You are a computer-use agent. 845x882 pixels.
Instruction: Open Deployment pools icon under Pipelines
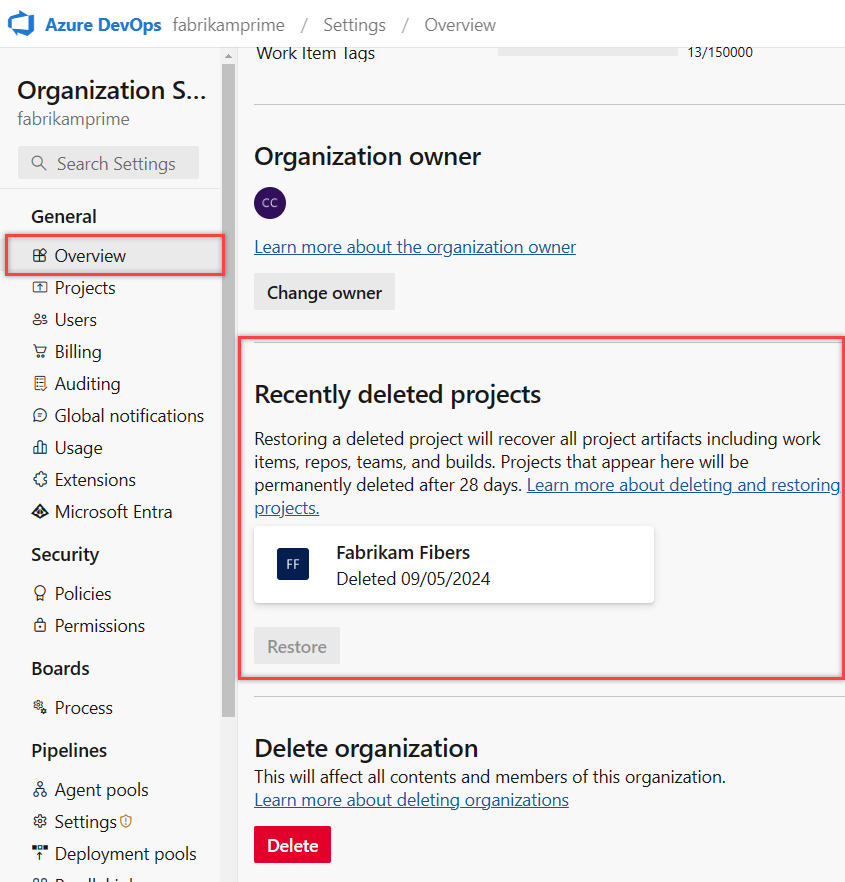pos(45,854)
